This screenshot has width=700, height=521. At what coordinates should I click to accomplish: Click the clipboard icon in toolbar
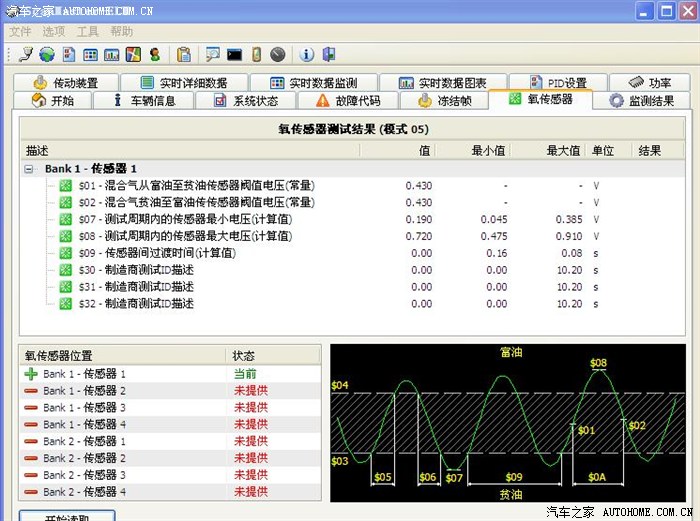coord(183,54)
